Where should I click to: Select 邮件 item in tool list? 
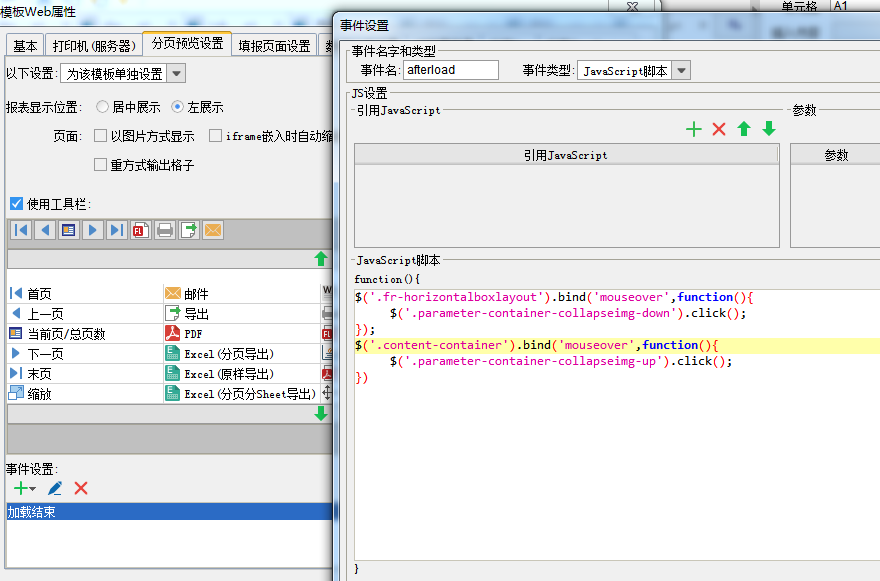[x=241, y=294]
